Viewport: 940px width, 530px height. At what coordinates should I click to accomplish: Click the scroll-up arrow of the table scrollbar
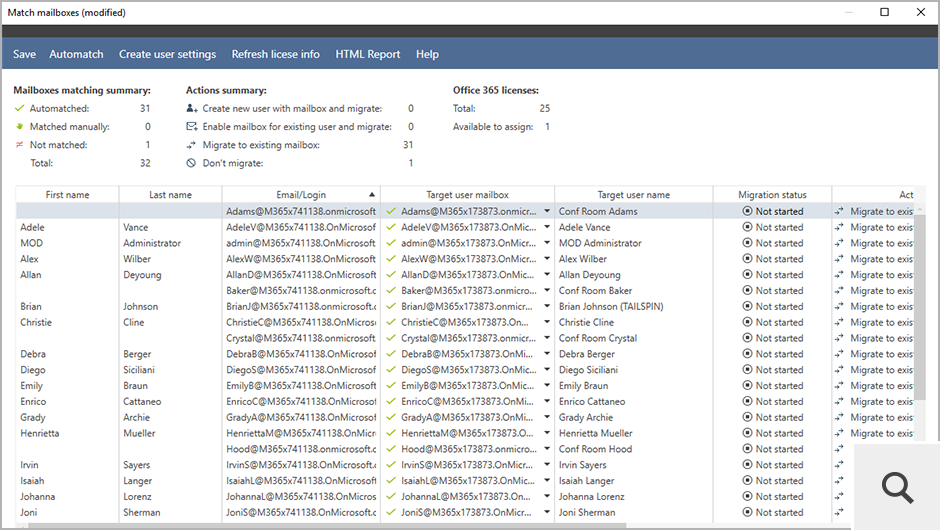(920, 209)
